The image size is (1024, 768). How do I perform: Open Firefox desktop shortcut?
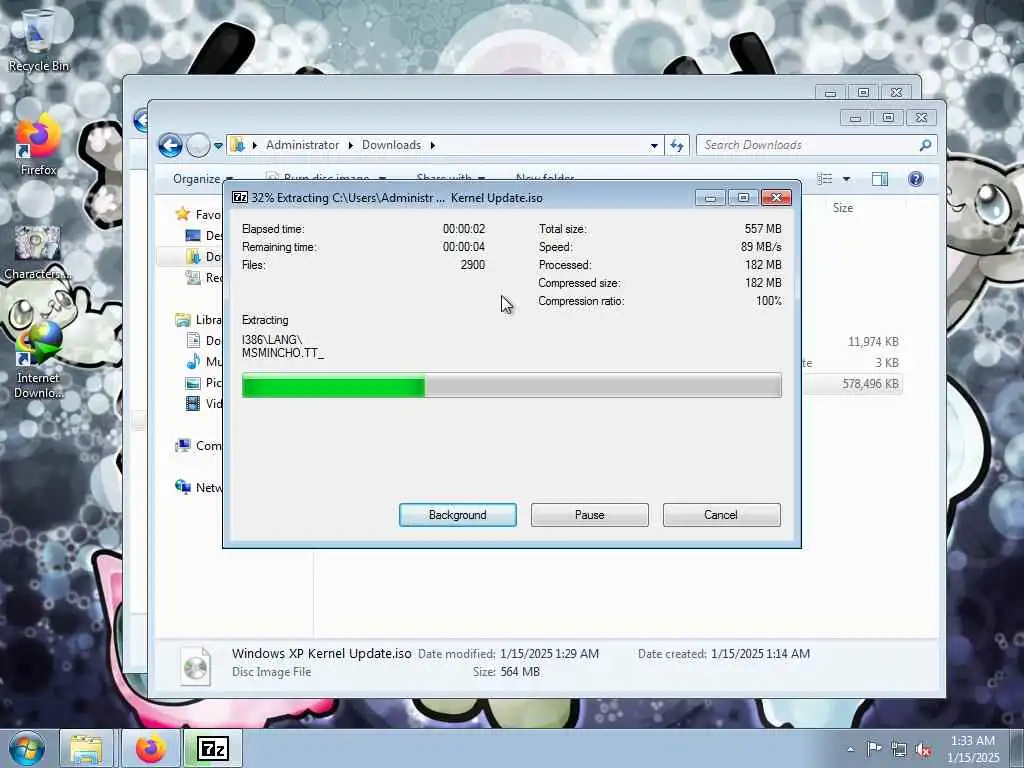click(x=38, y=145)
